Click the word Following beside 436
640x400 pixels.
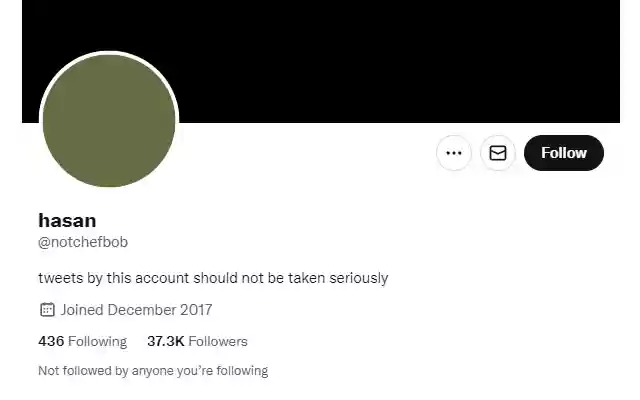coord(98,341)
